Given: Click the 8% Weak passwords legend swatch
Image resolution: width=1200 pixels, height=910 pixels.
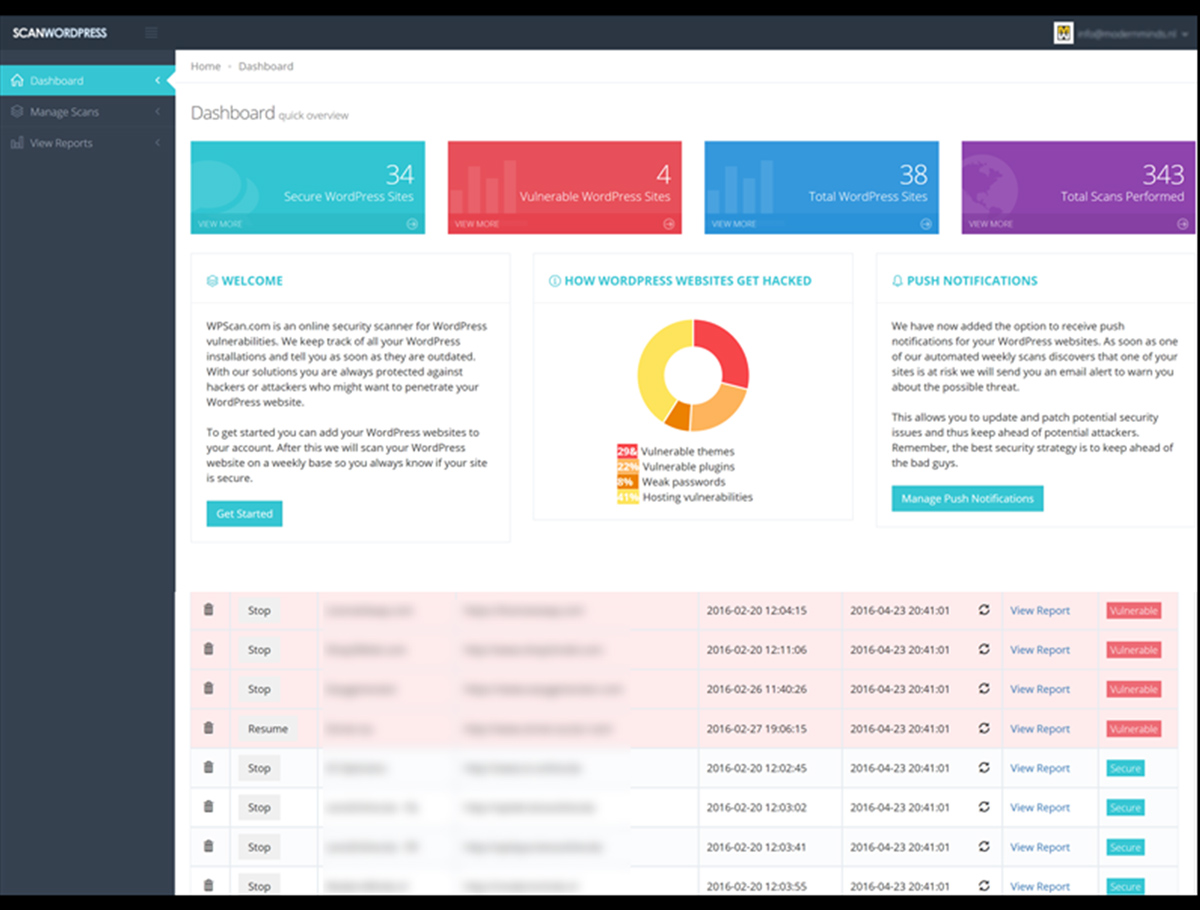Looking at the screenshot, I should [628, 482].
